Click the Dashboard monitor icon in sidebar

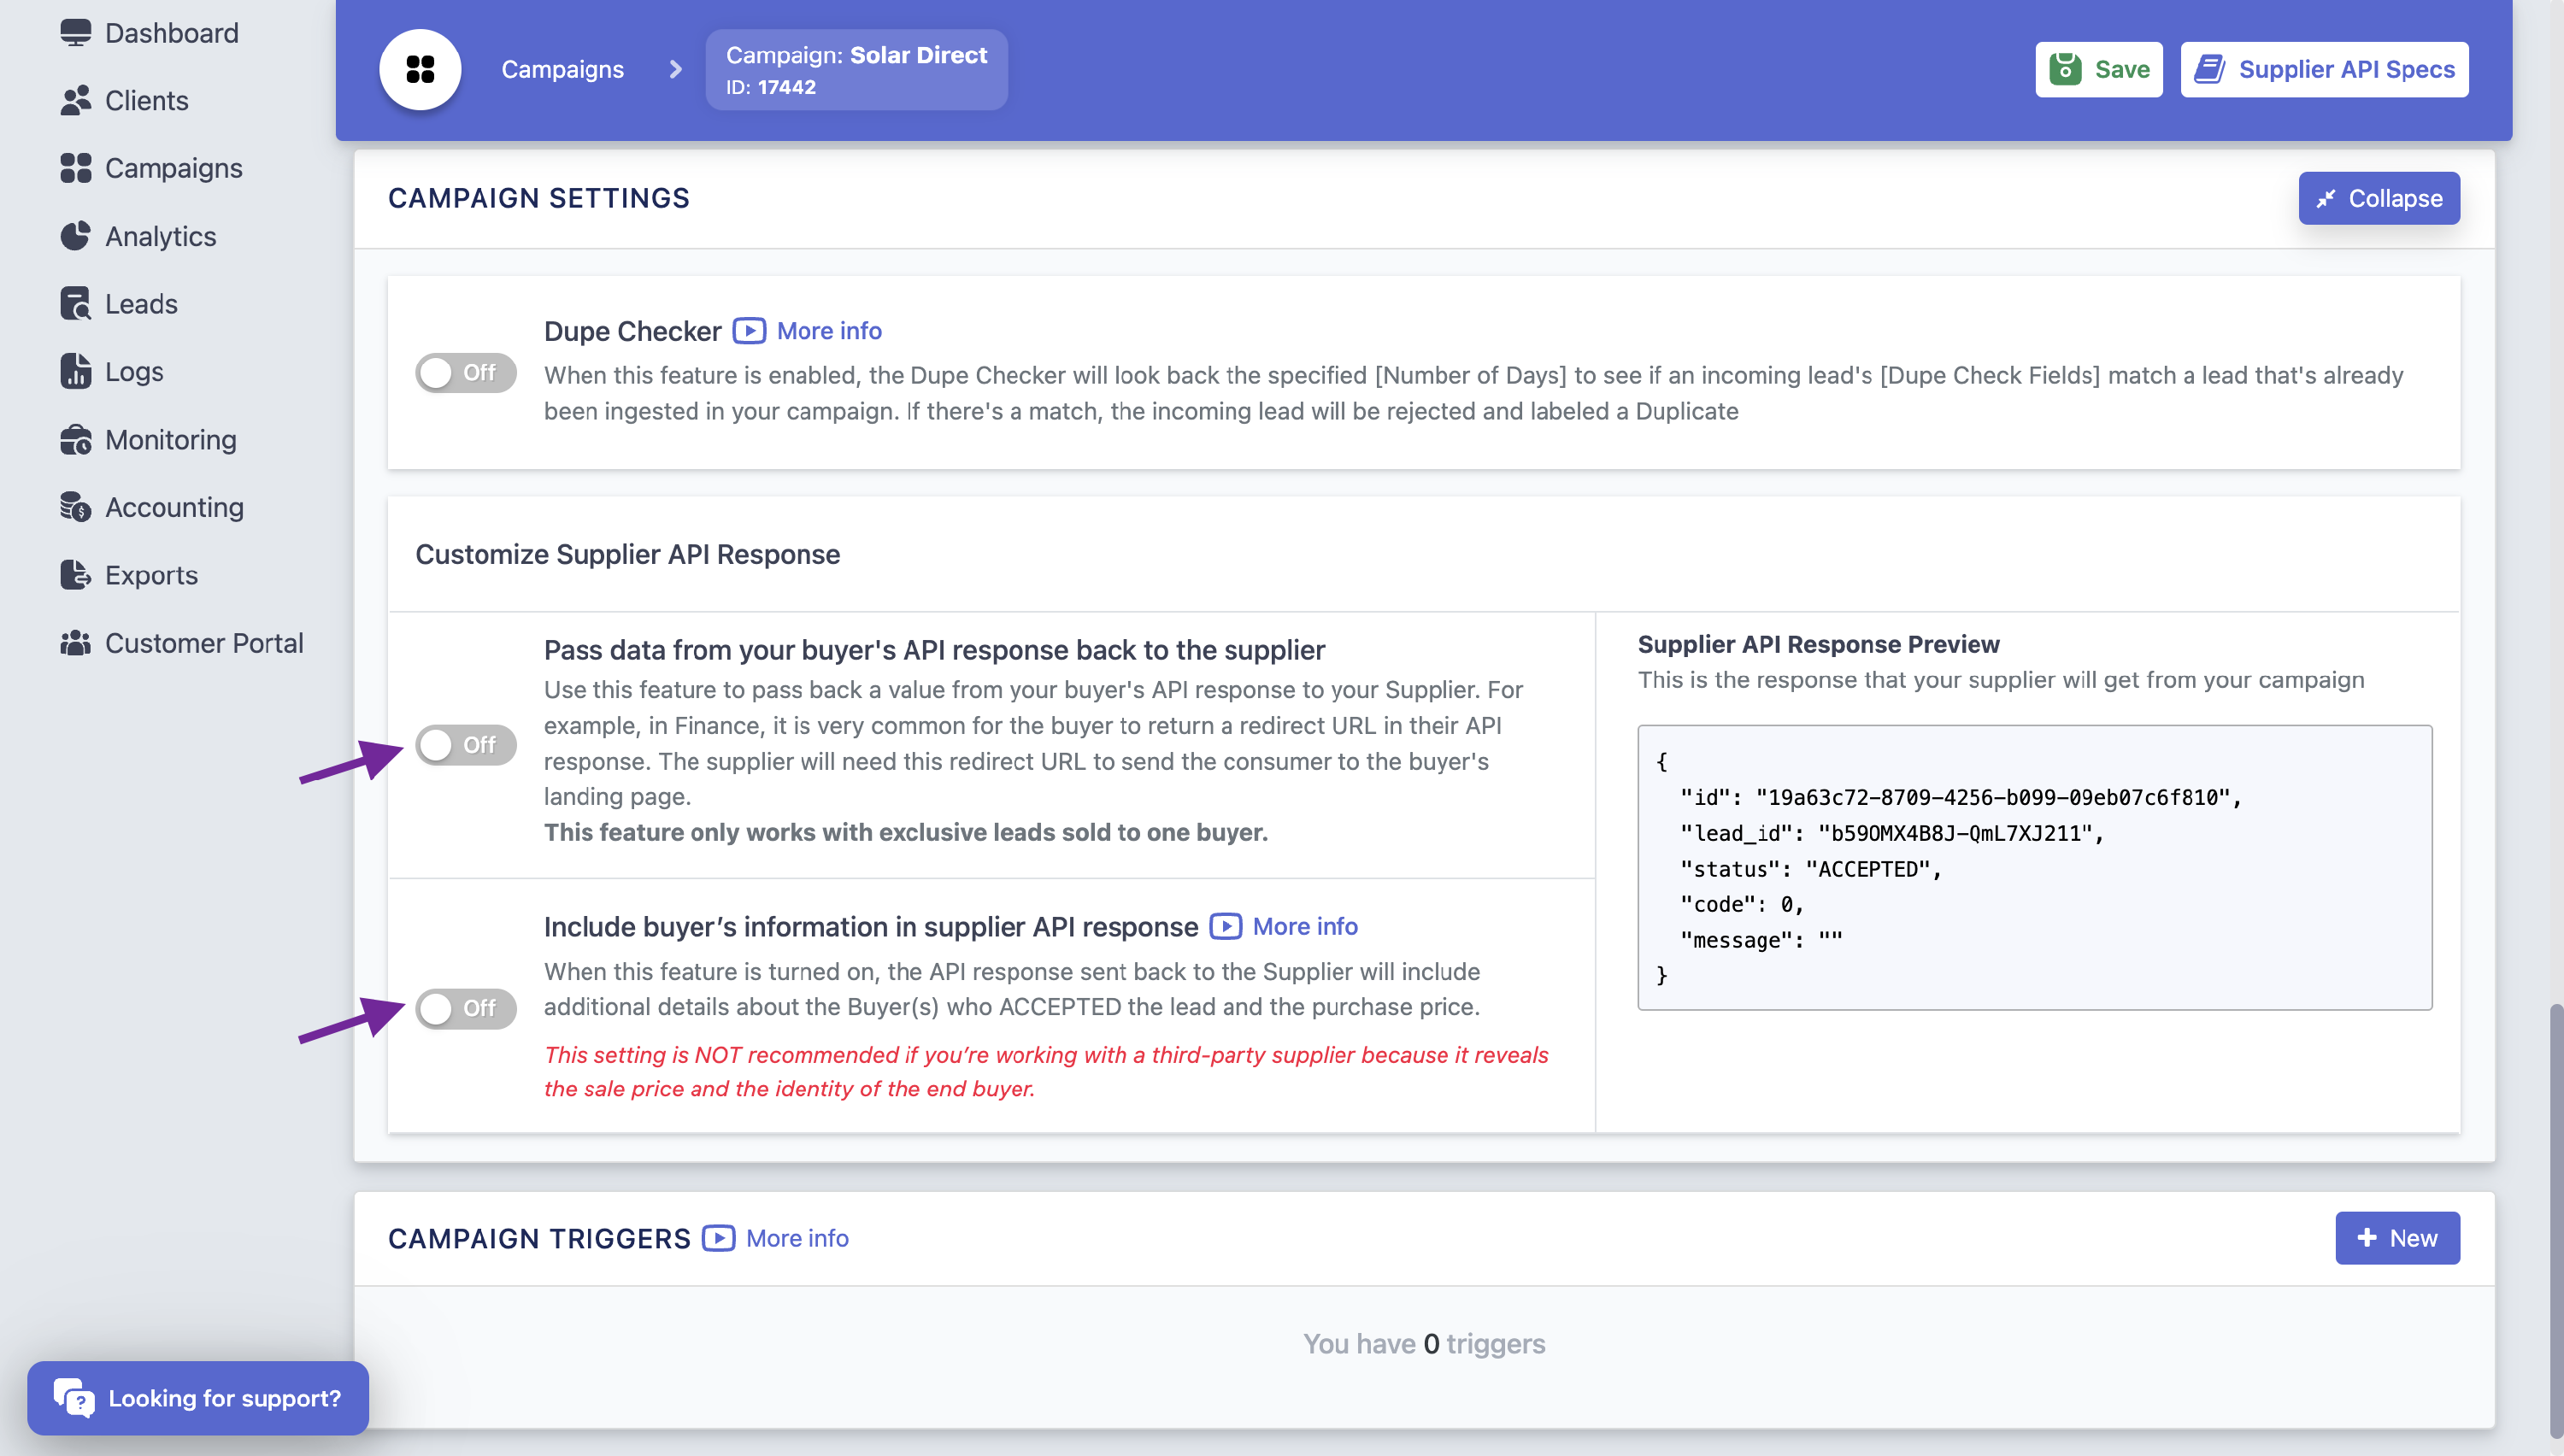(75, 33)
